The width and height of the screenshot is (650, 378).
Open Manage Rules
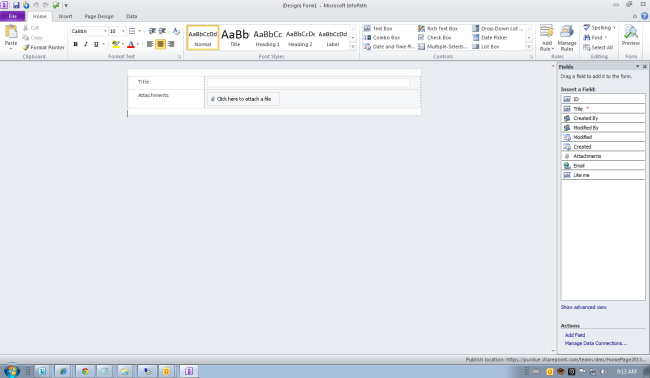[x=567, y=38]
